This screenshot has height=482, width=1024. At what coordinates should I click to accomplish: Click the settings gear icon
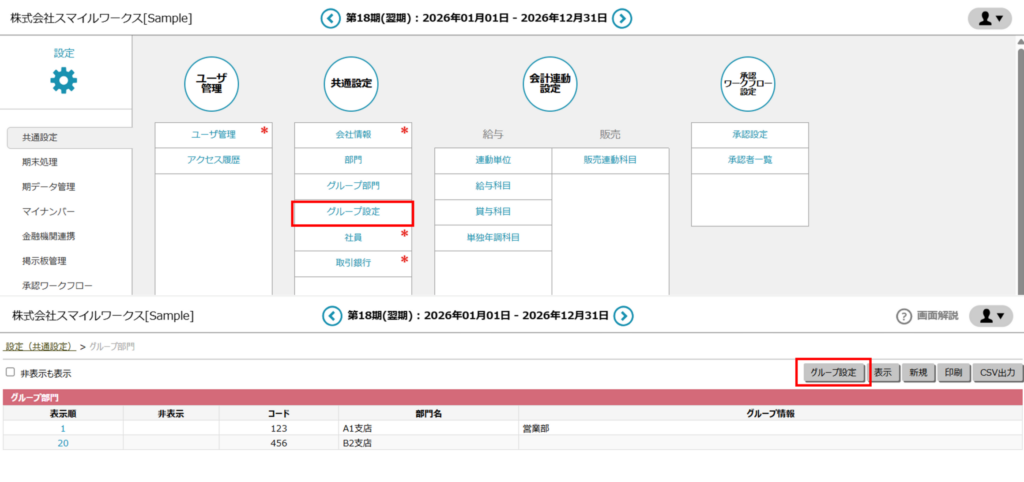(x=64, y=81)
